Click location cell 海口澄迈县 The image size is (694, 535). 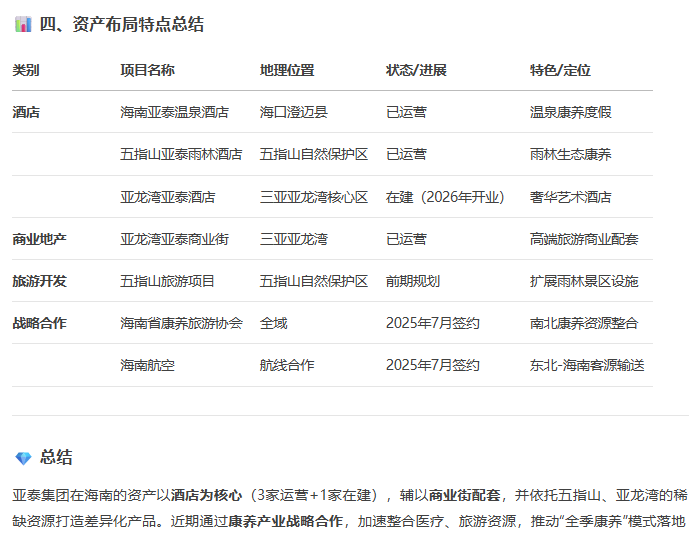coord(293,112)
